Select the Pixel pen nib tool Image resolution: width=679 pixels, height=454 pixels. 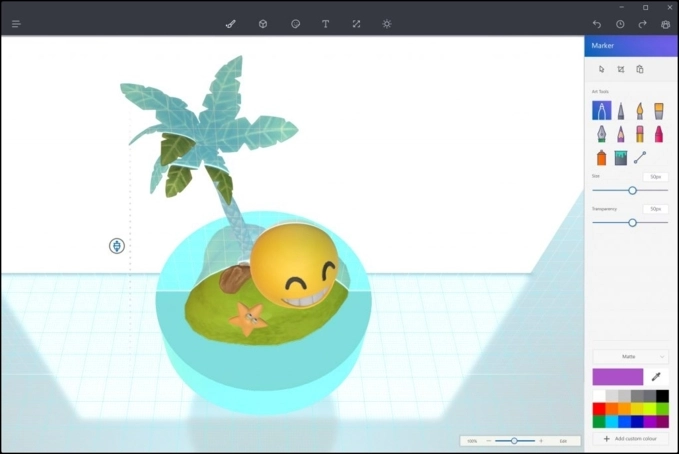click(601, 134)
